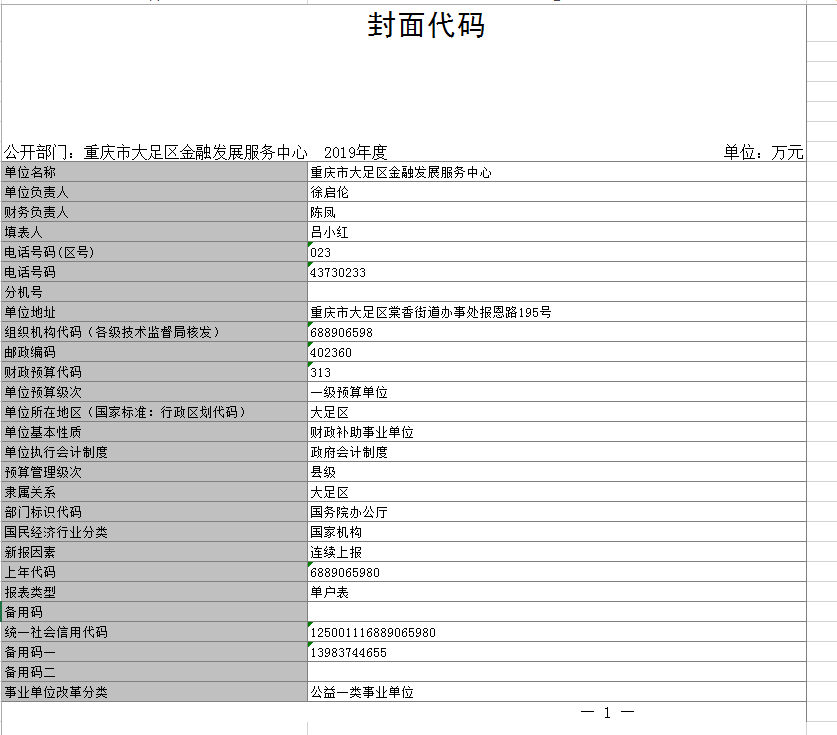Select the 上年代码 label cell
This screenshot has width=837, height=735.
point(154,572)
